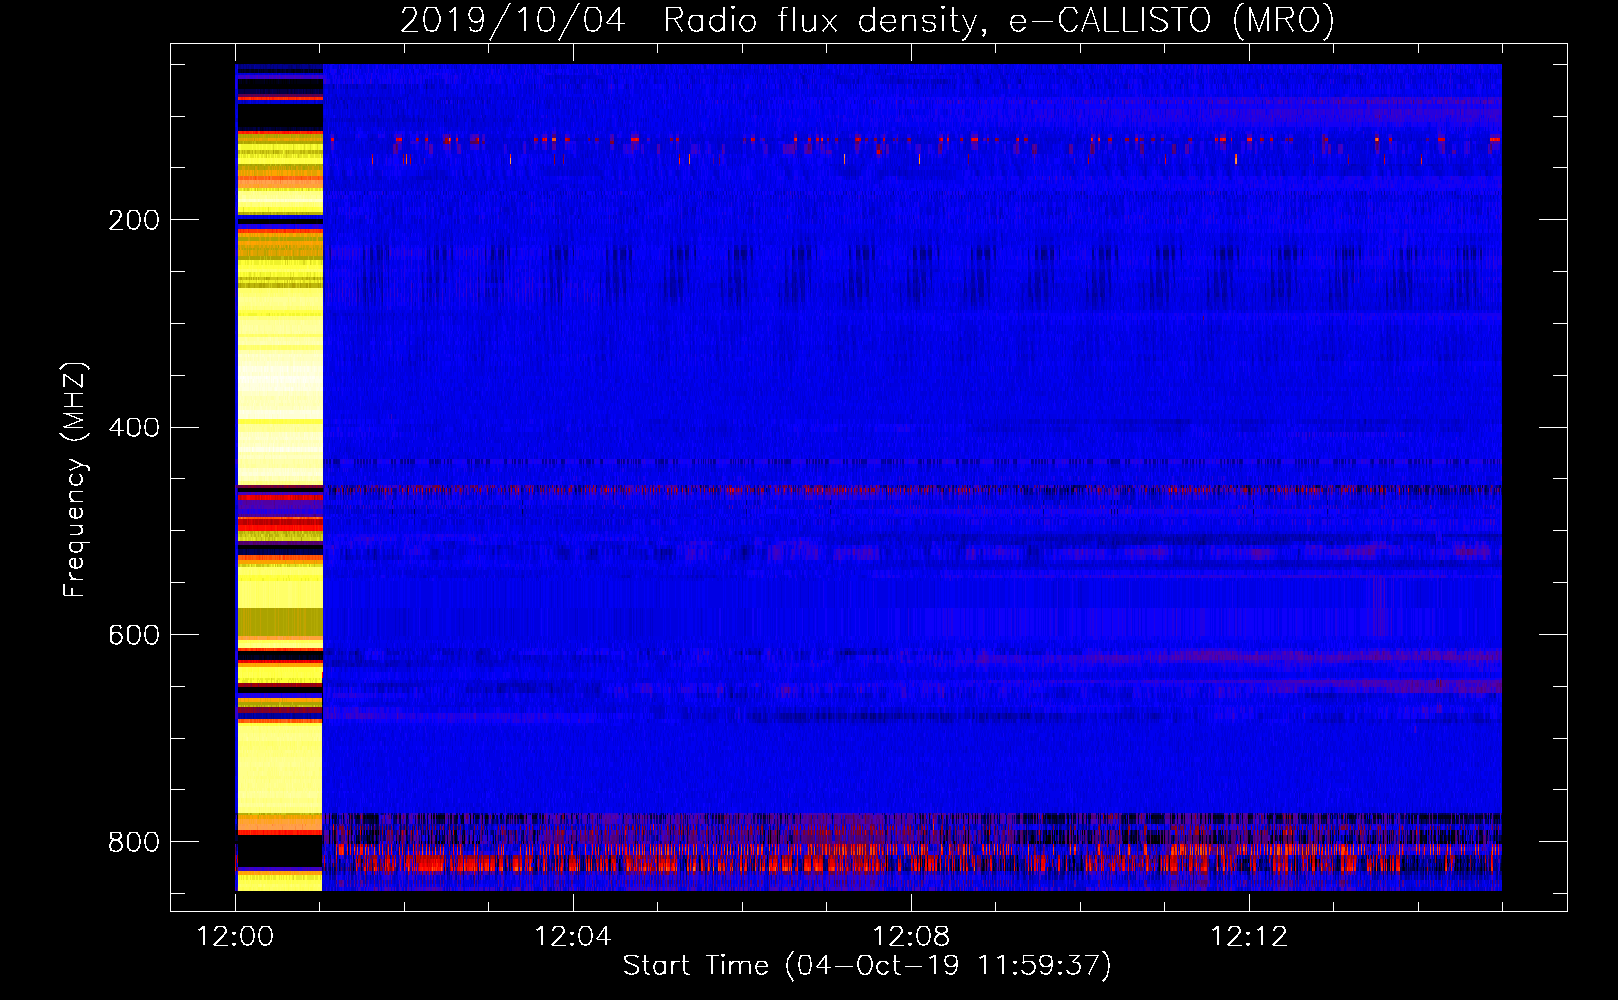Click the '12:12' time tick label
This screenshot has width=1618, height=1000.
(x=1249, y=937)
